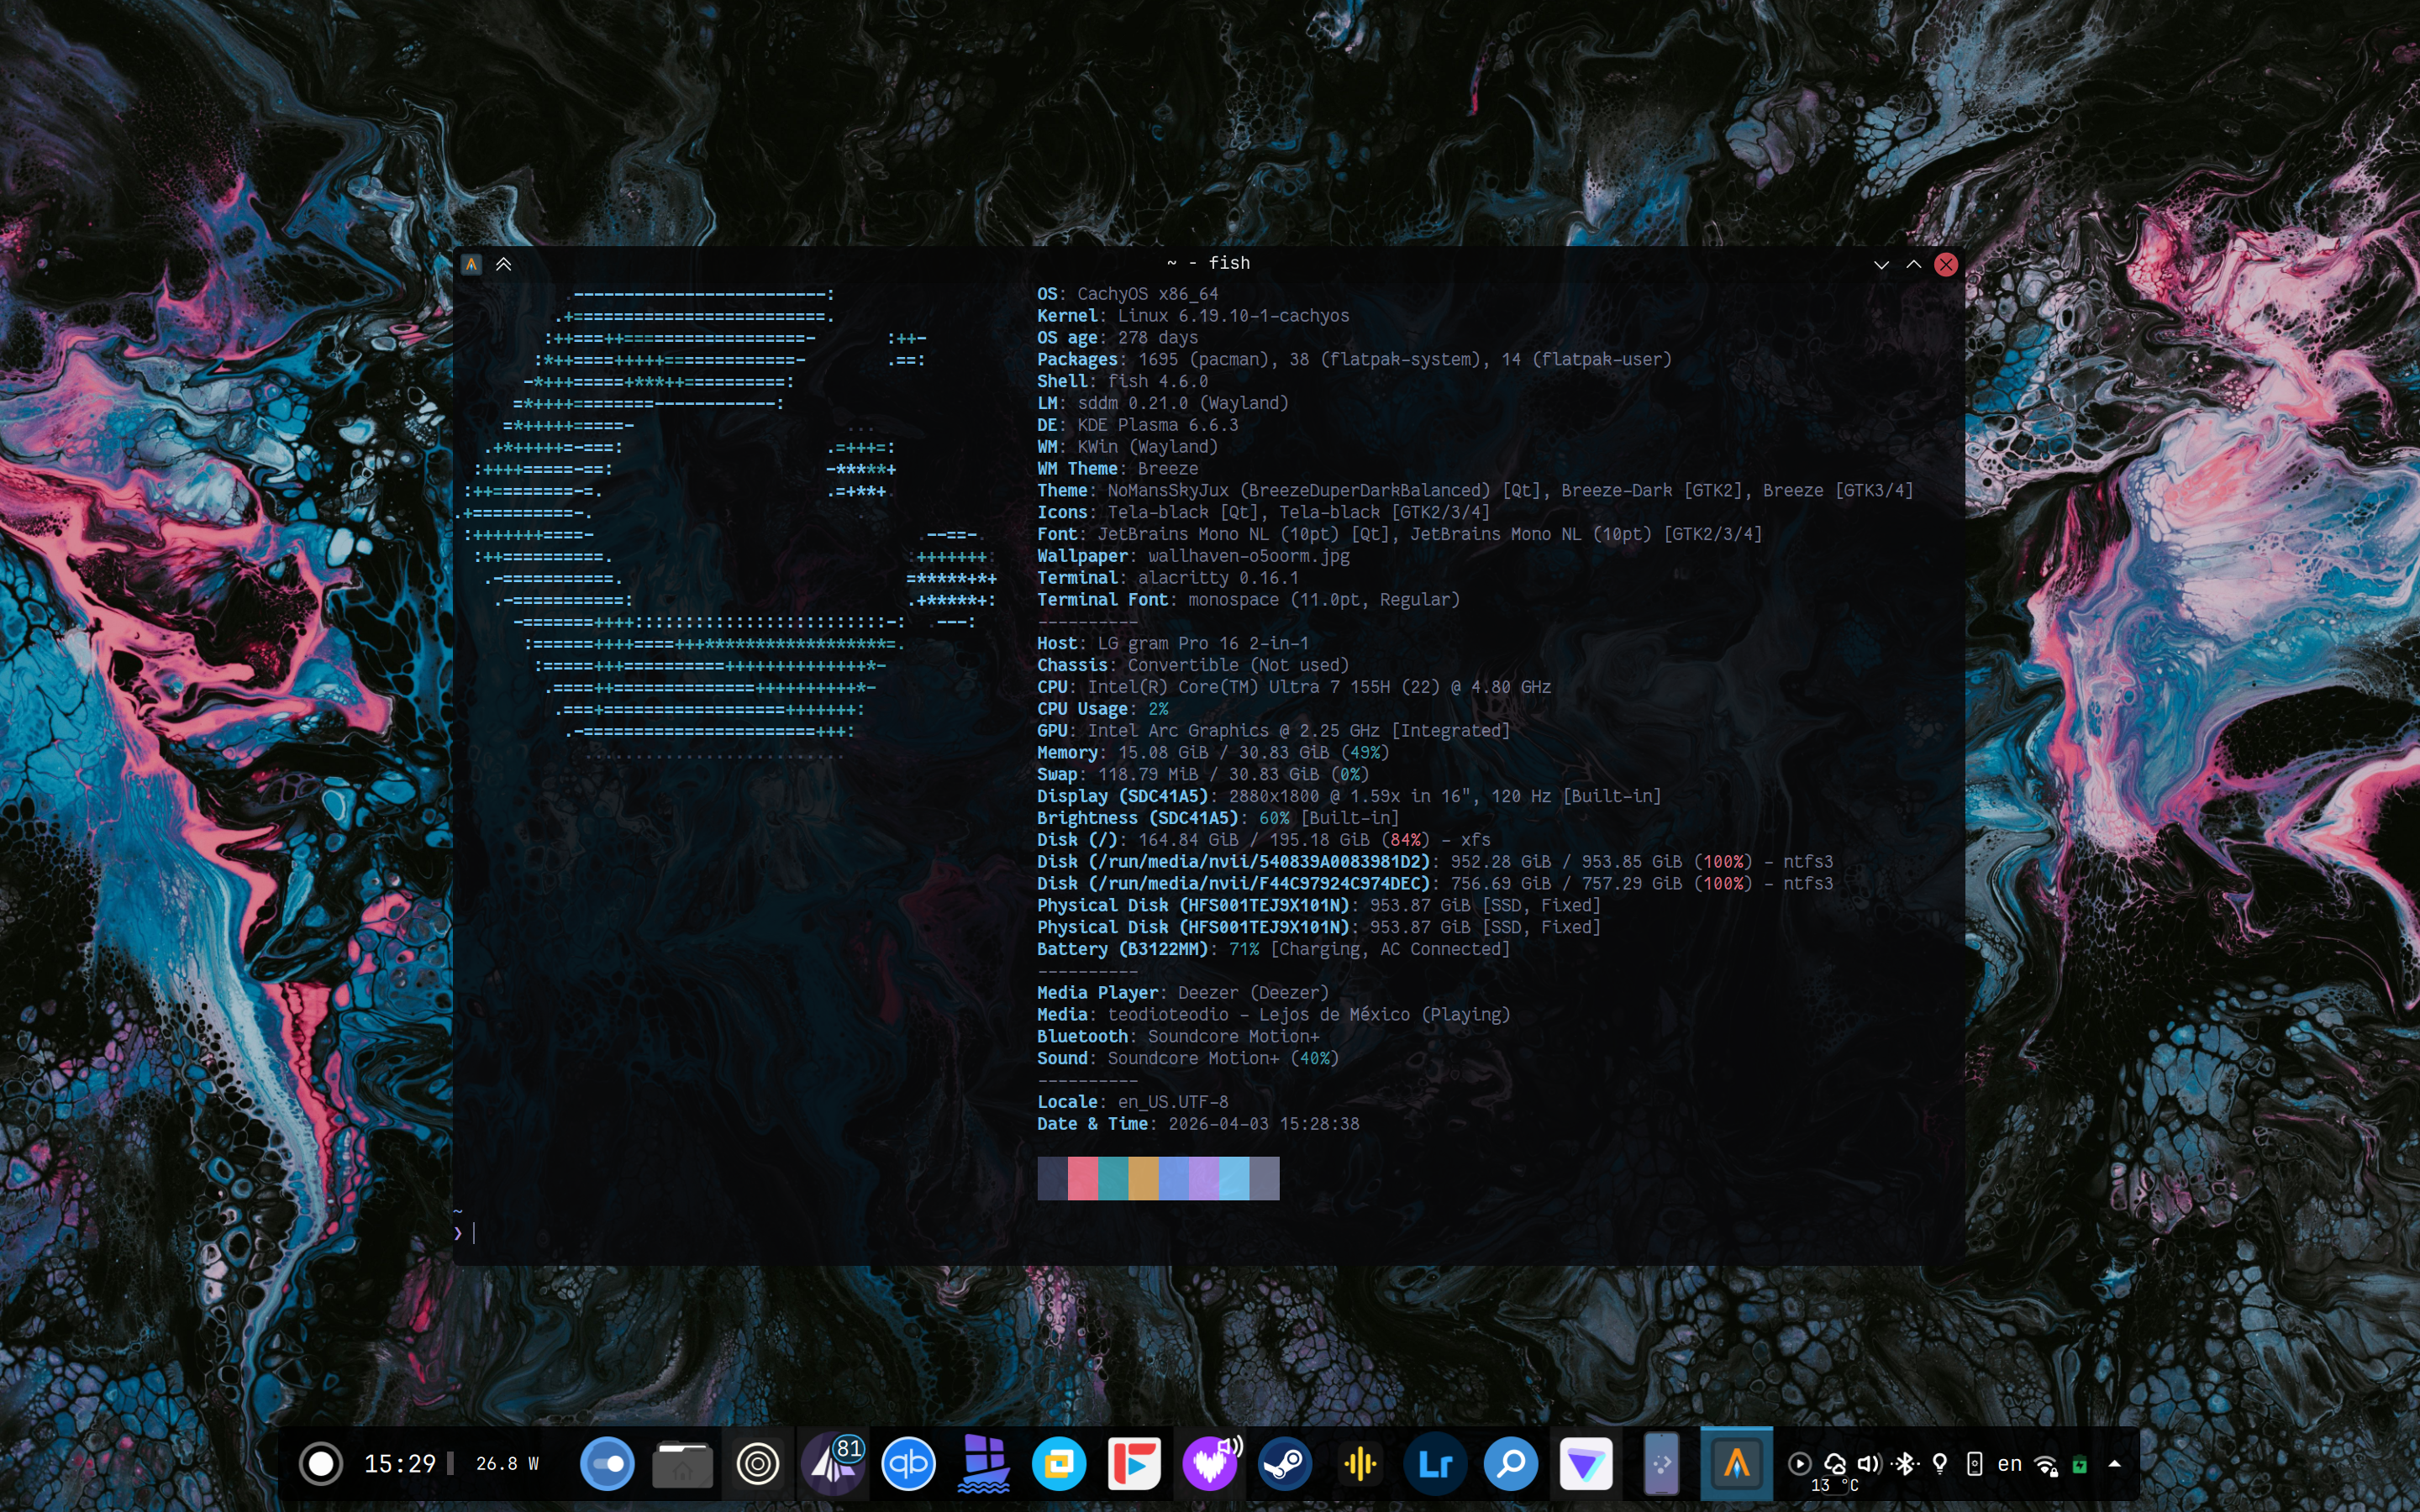
Task: Open the home folder file manager
Action: pyautogui.click(x=682, y=1464)
